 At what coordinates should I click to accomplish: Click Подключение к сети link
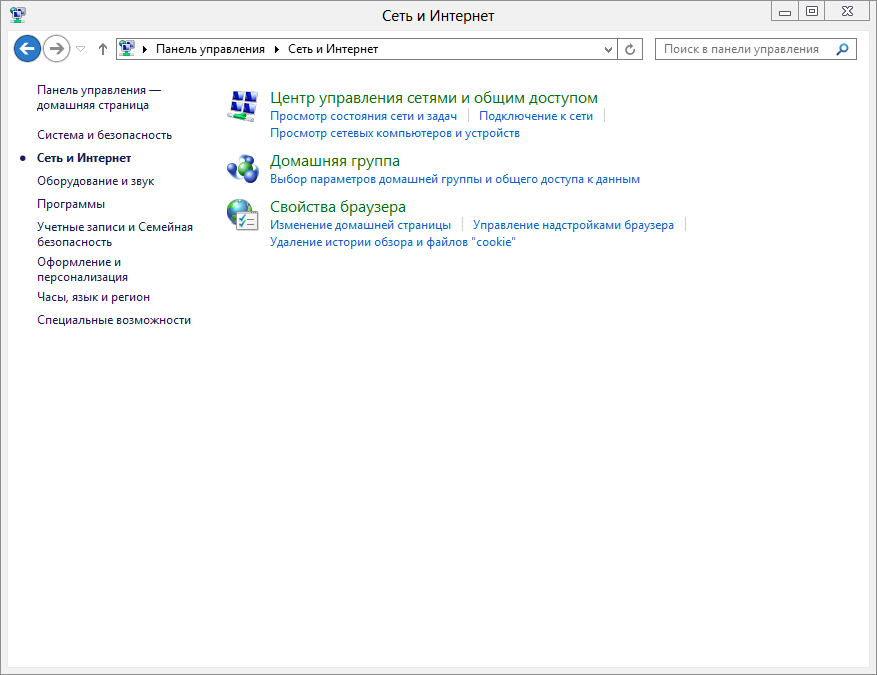point(535,116)
